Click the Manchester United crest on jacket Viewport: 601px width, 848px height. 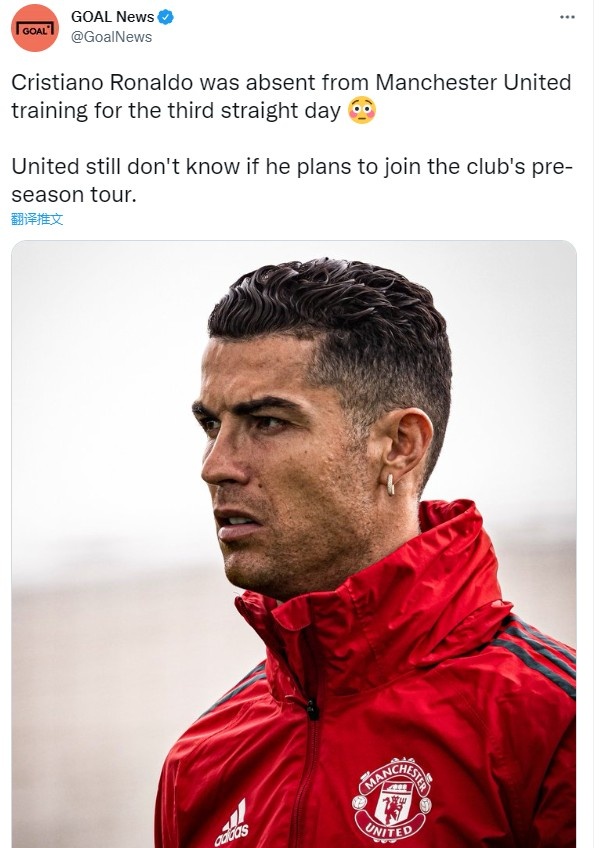tap(393, 799)
